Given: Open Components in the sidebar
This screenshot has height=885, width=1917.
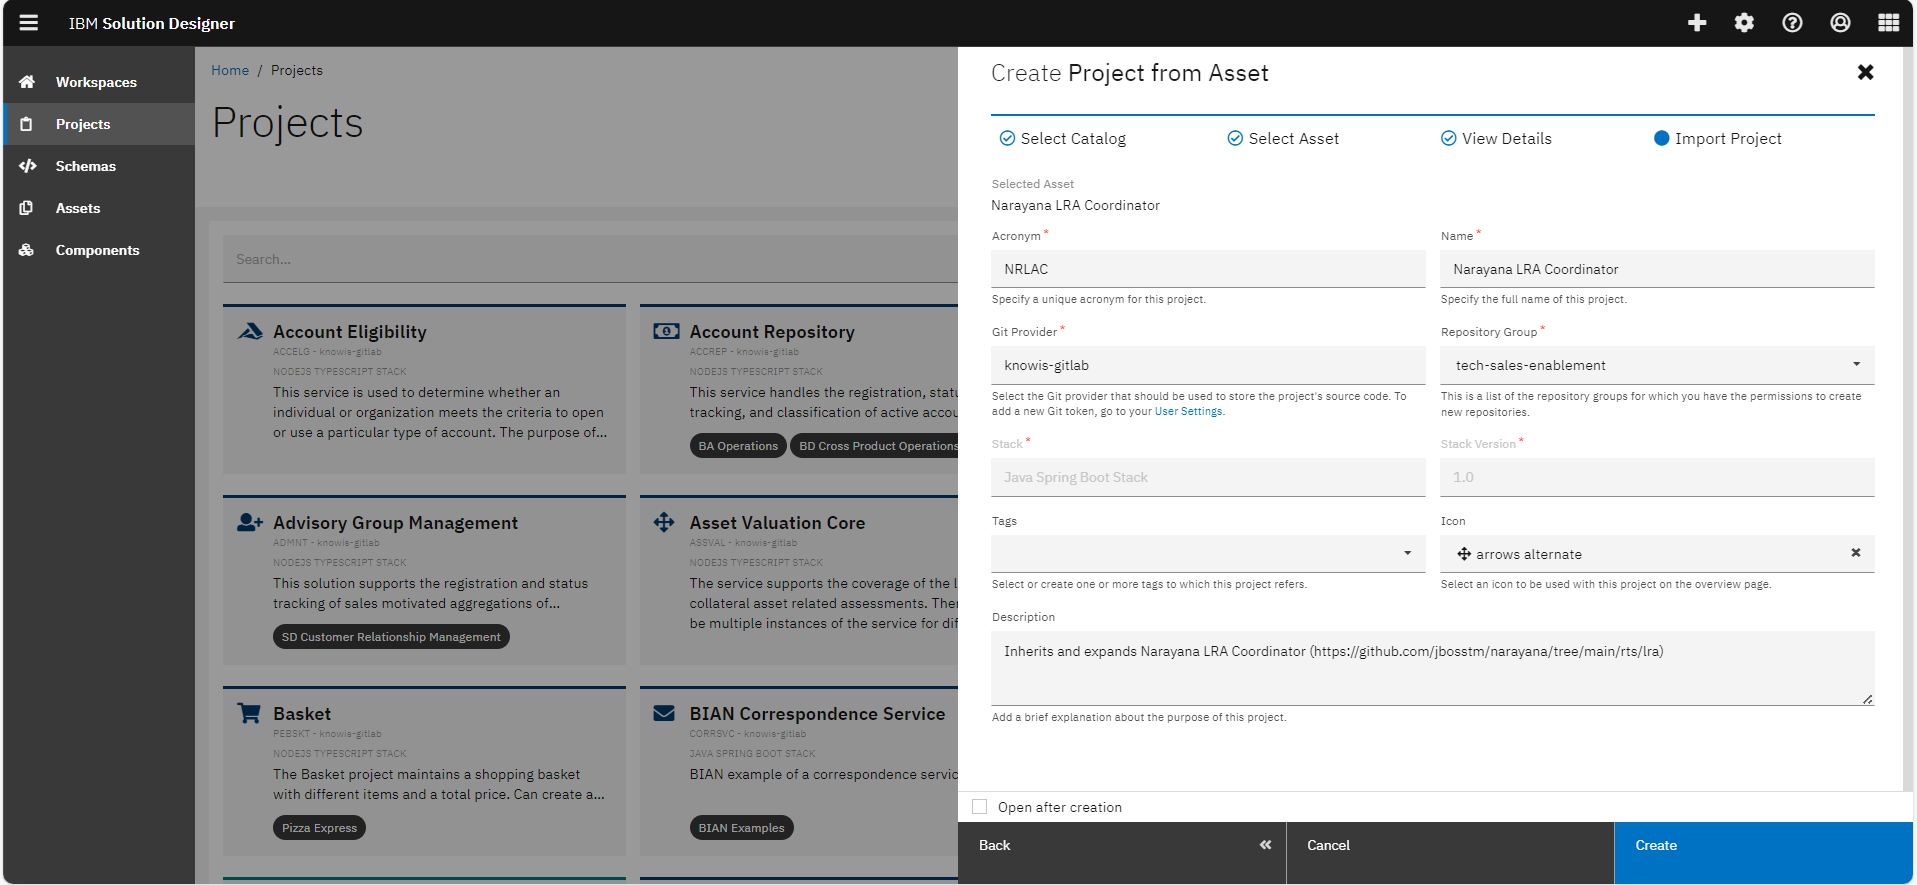Looking at the screenshot, I should click(99, 250).
